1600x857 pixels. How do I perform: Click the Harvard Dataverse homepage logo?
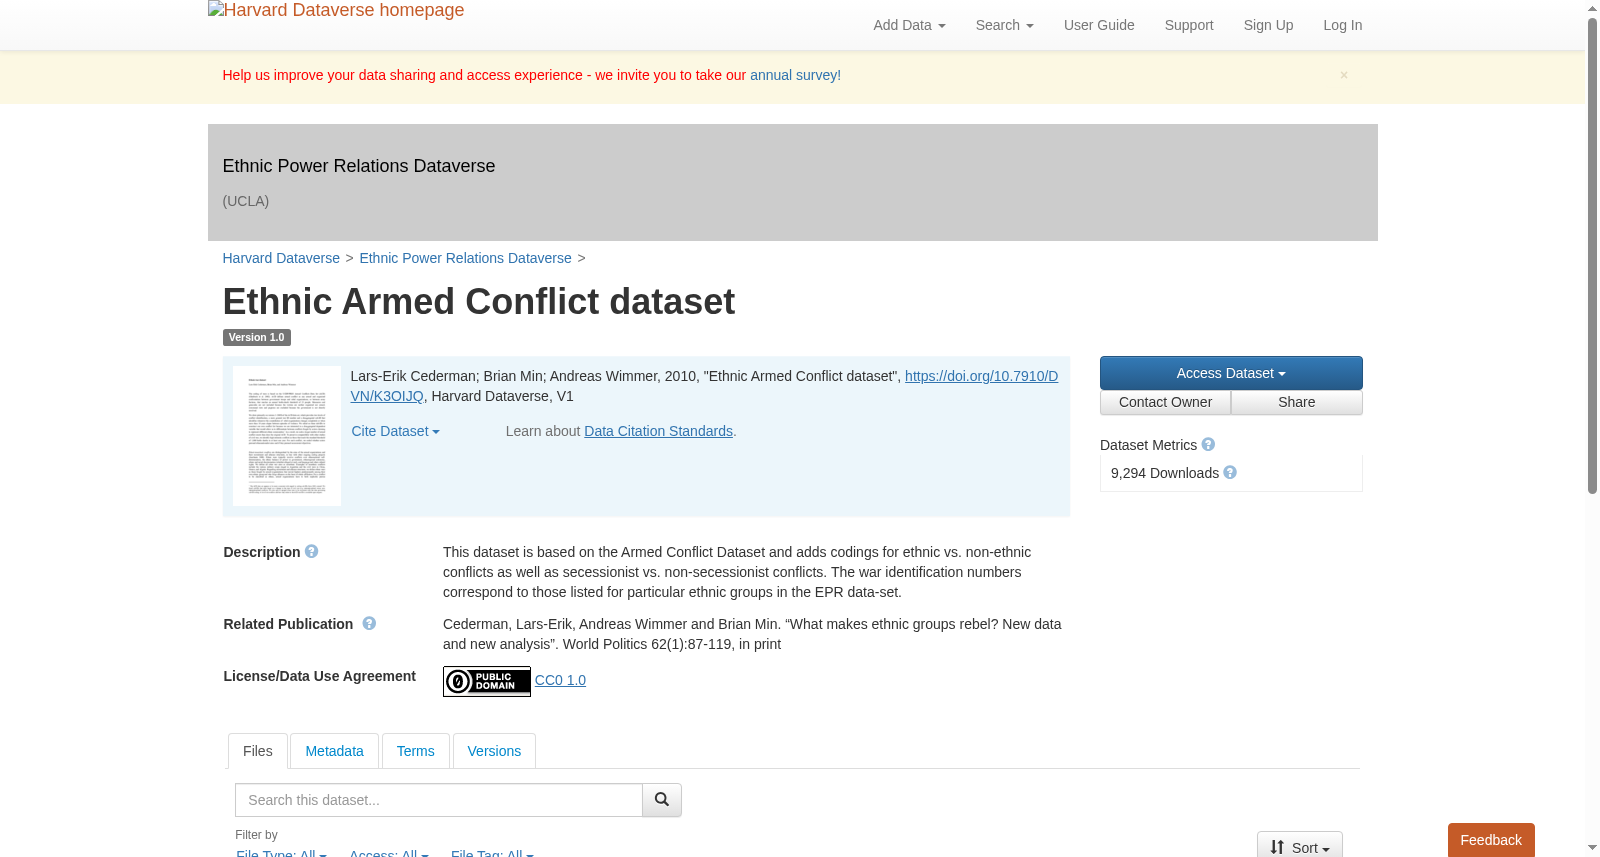[336, 10]
